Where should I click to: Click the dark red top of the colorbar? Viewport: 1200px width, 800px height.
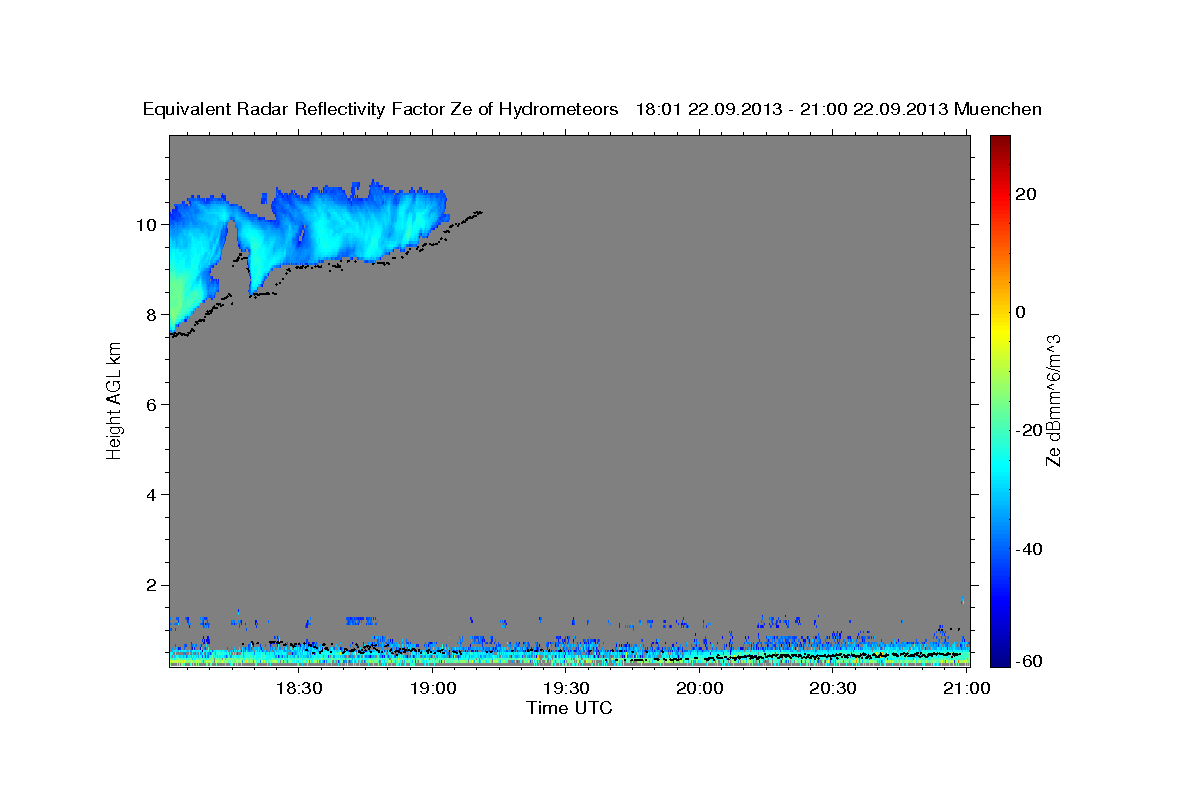(x=1000, y=144)
